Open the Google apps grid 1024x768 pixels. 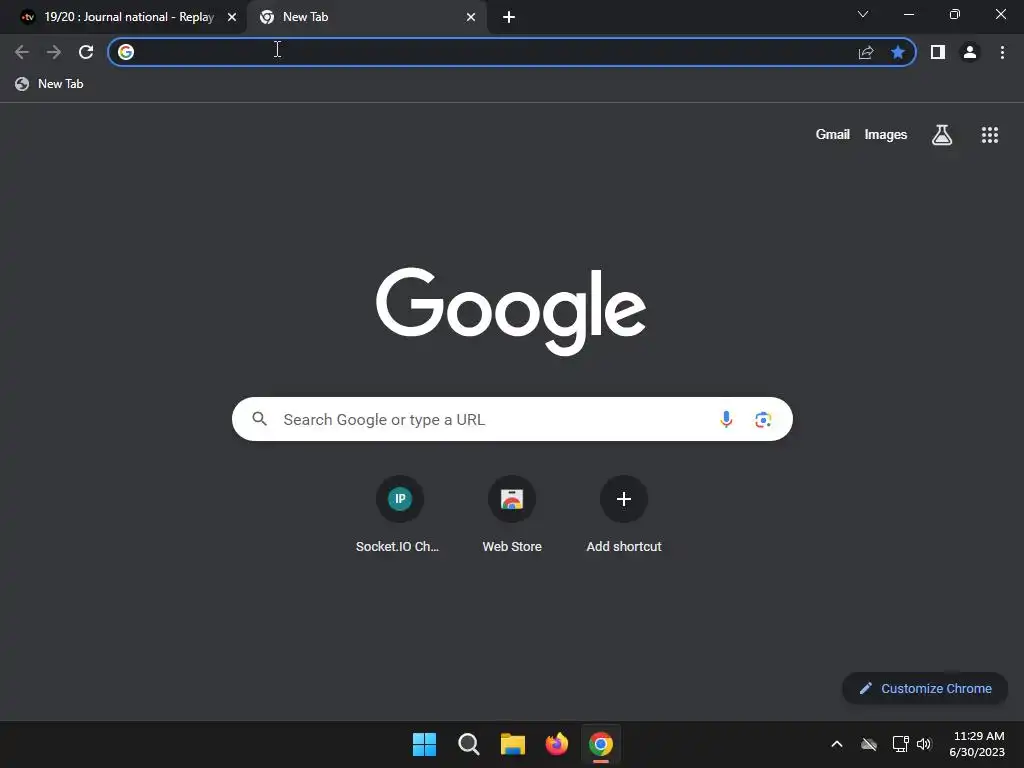tap(990, 135)
